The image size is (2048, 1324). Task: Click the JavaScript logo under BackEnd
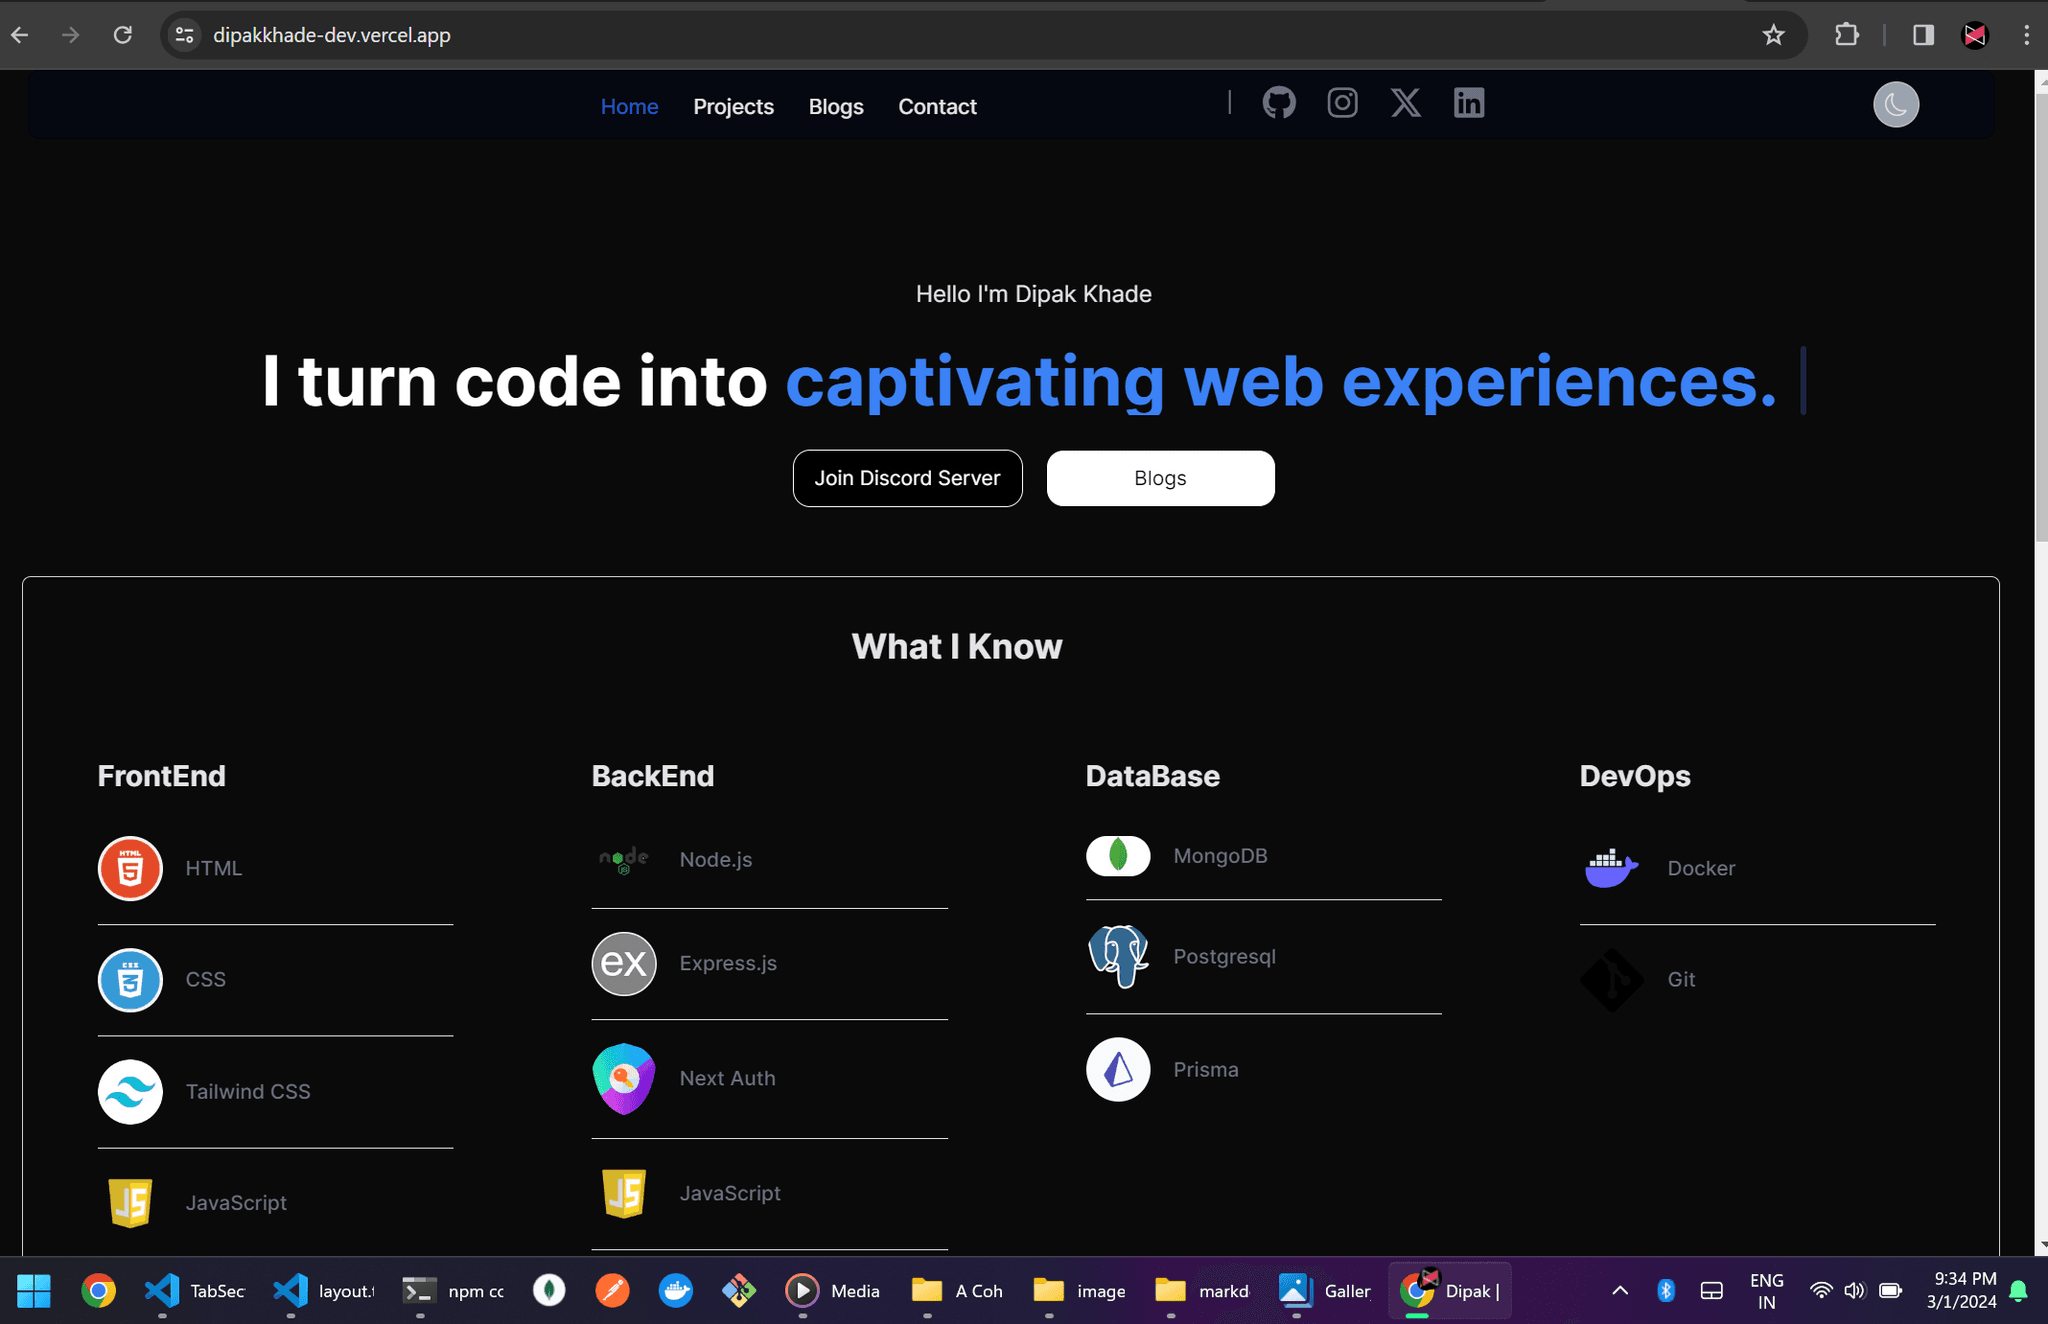click(623, 1193)
